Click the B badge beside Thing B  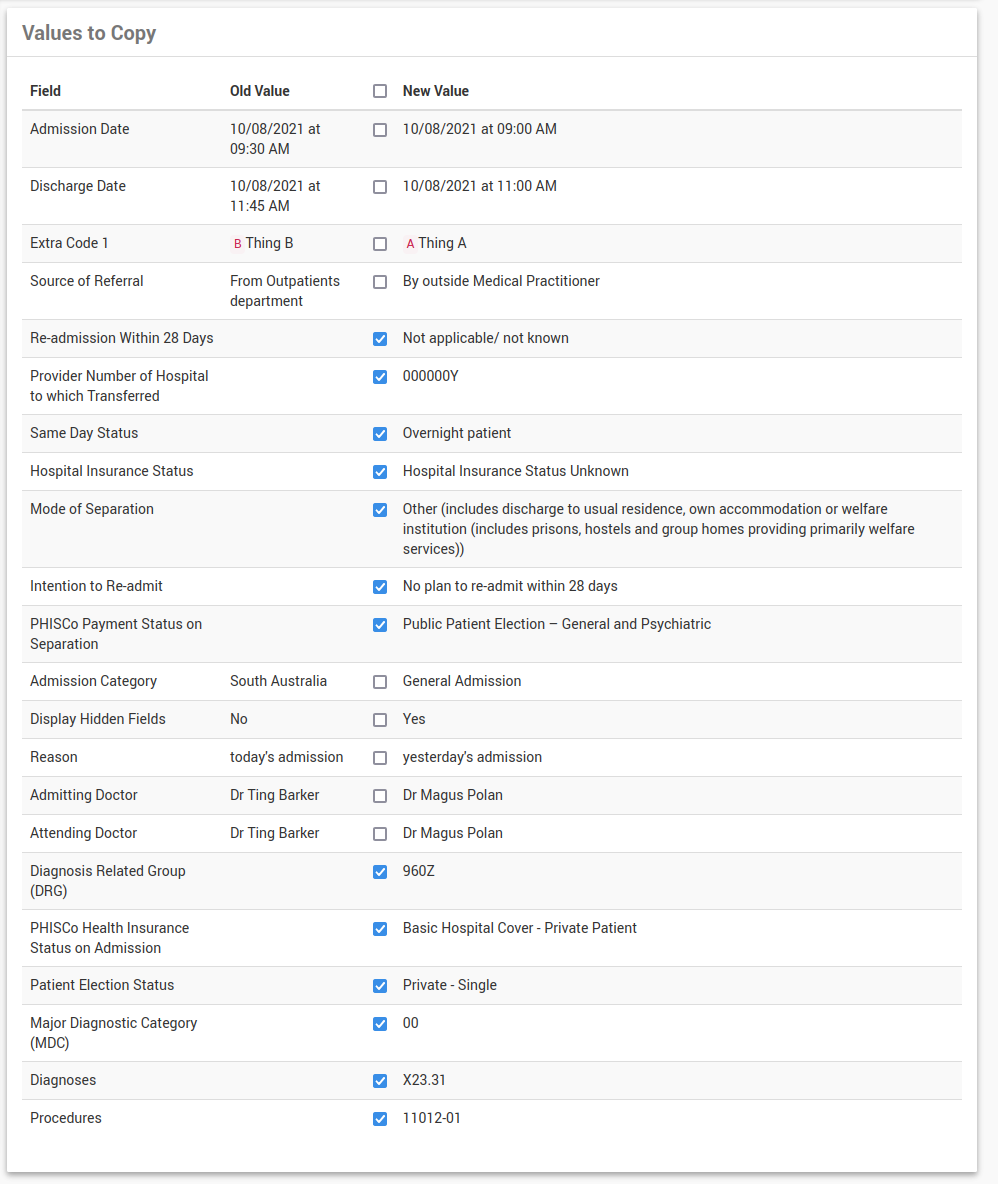point(237,244)
